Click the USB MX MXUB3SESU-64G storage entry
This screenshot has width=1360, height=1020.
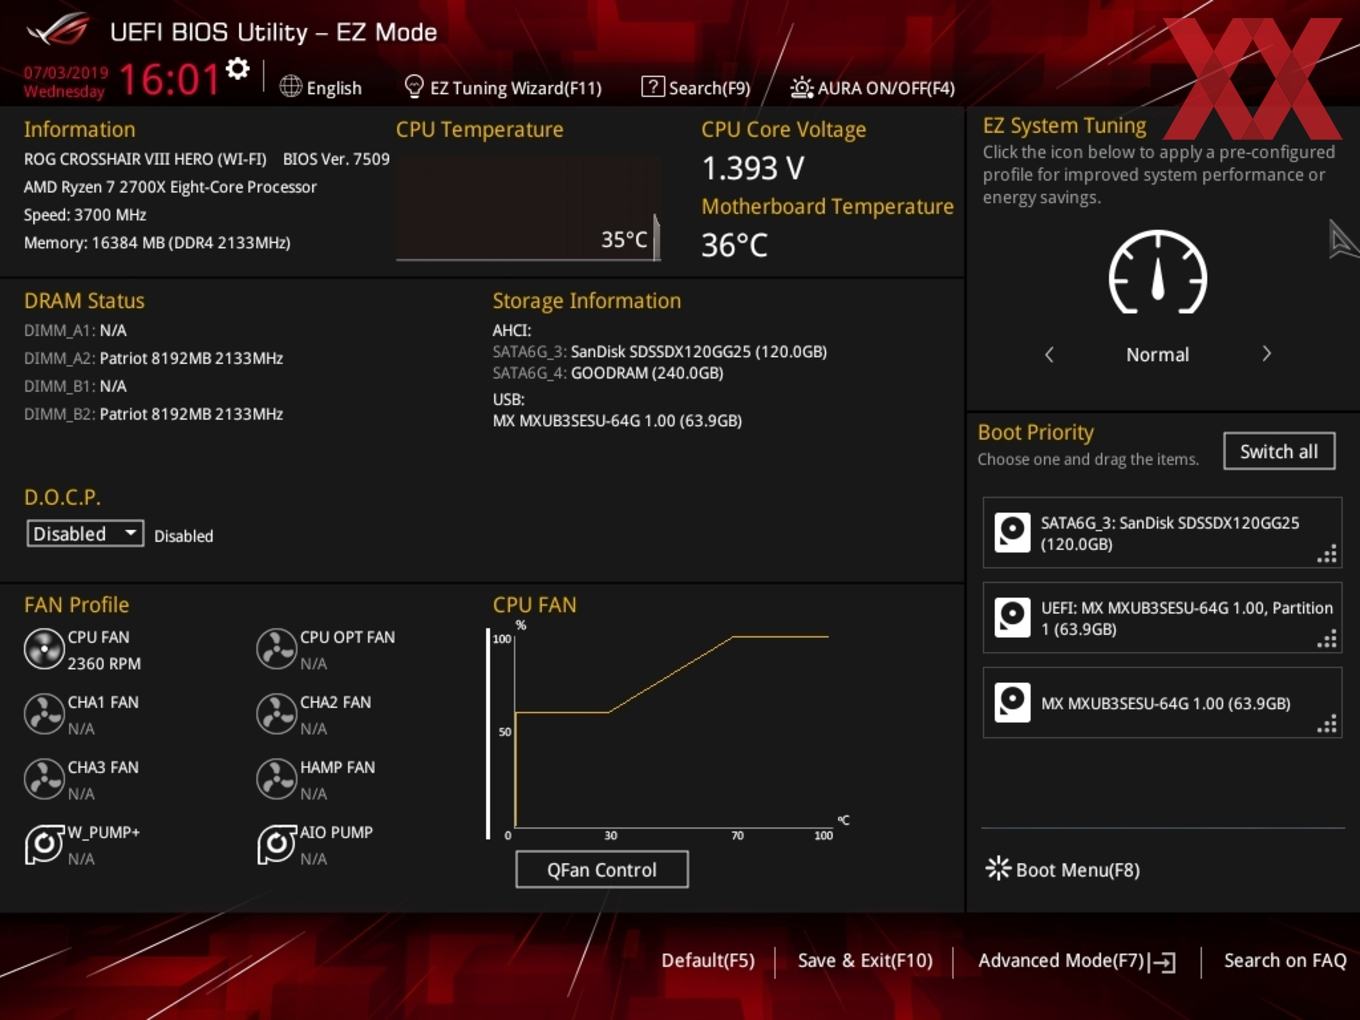[617, 421]
